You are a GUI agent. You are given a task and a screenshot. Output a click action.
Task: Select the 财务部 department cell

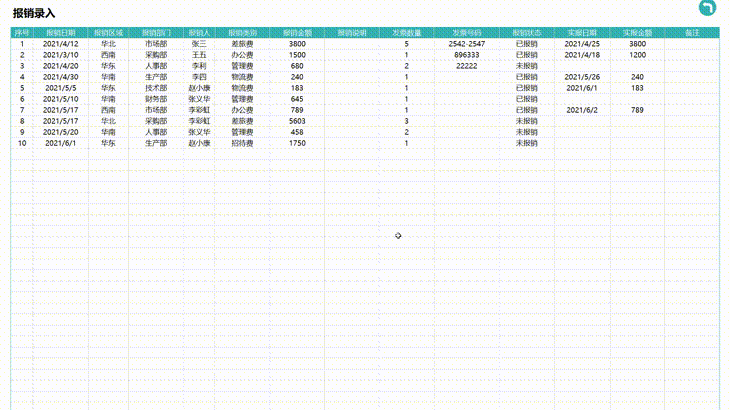(156, 99)
